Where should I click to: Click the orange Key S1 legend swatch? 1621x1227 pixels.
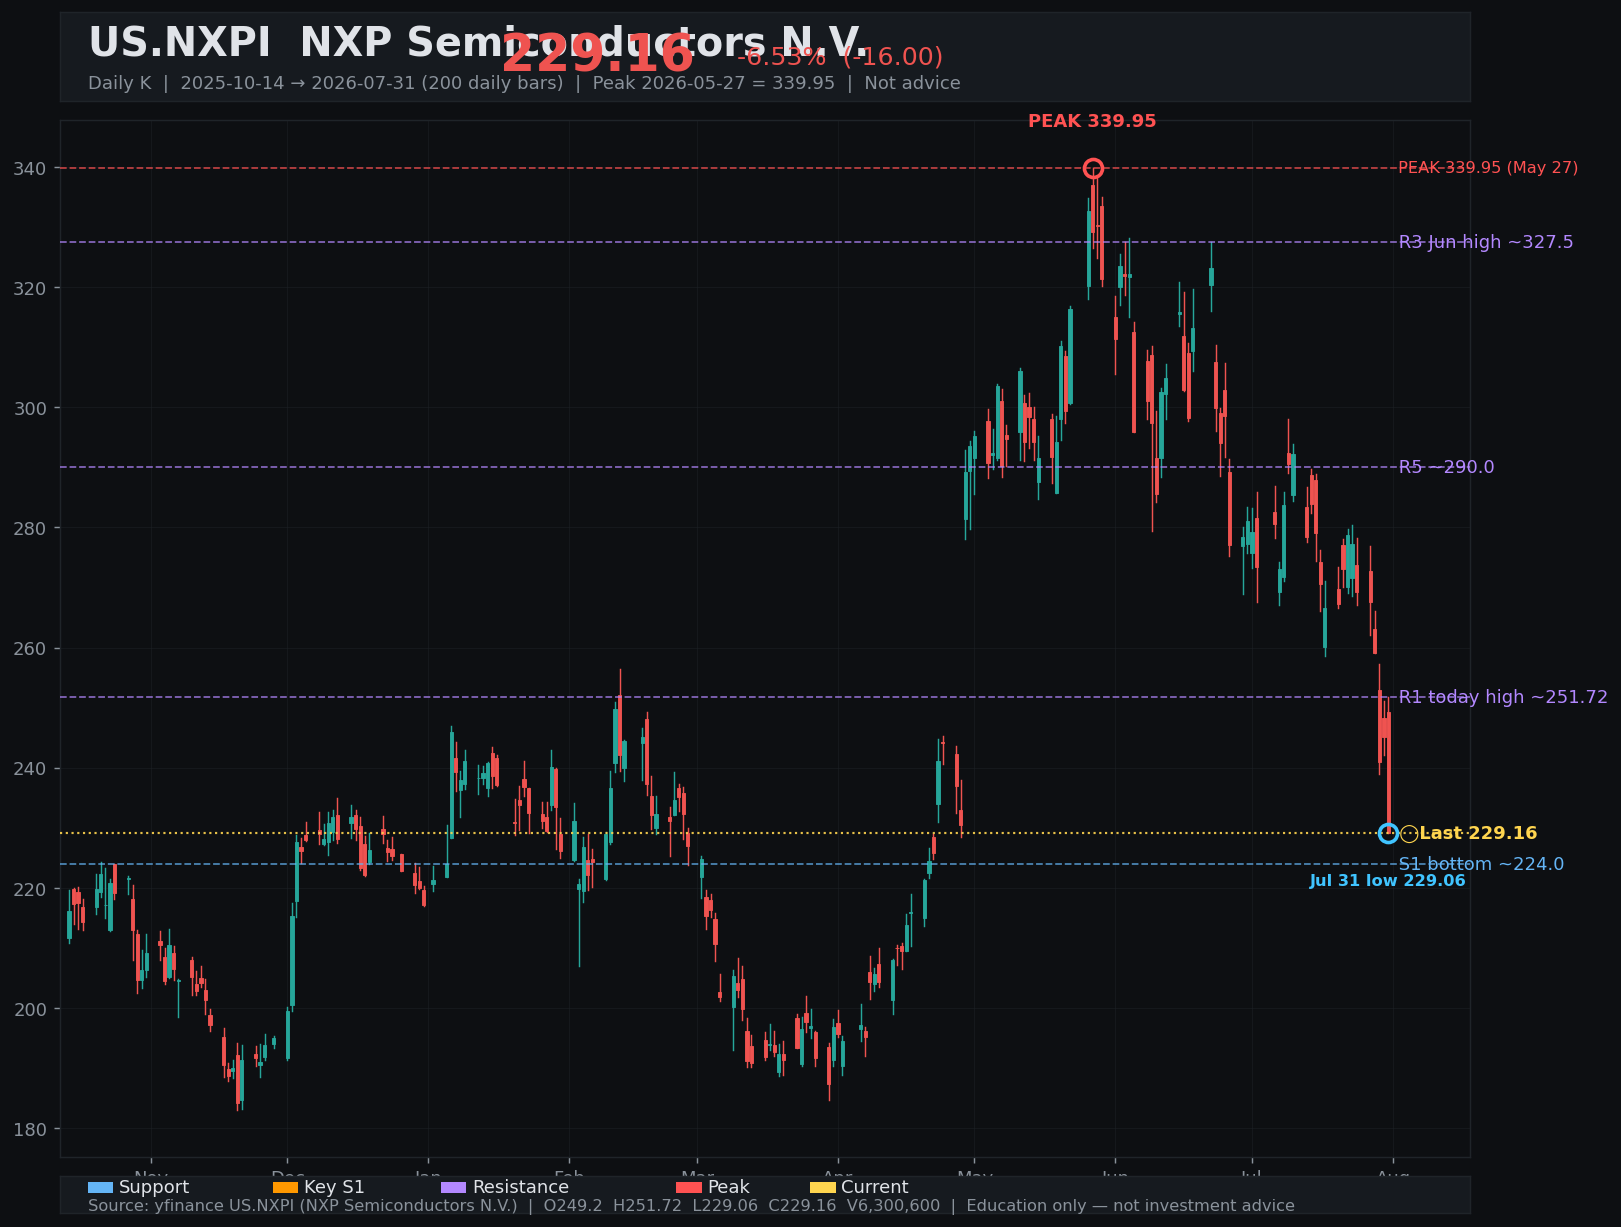285,1187
